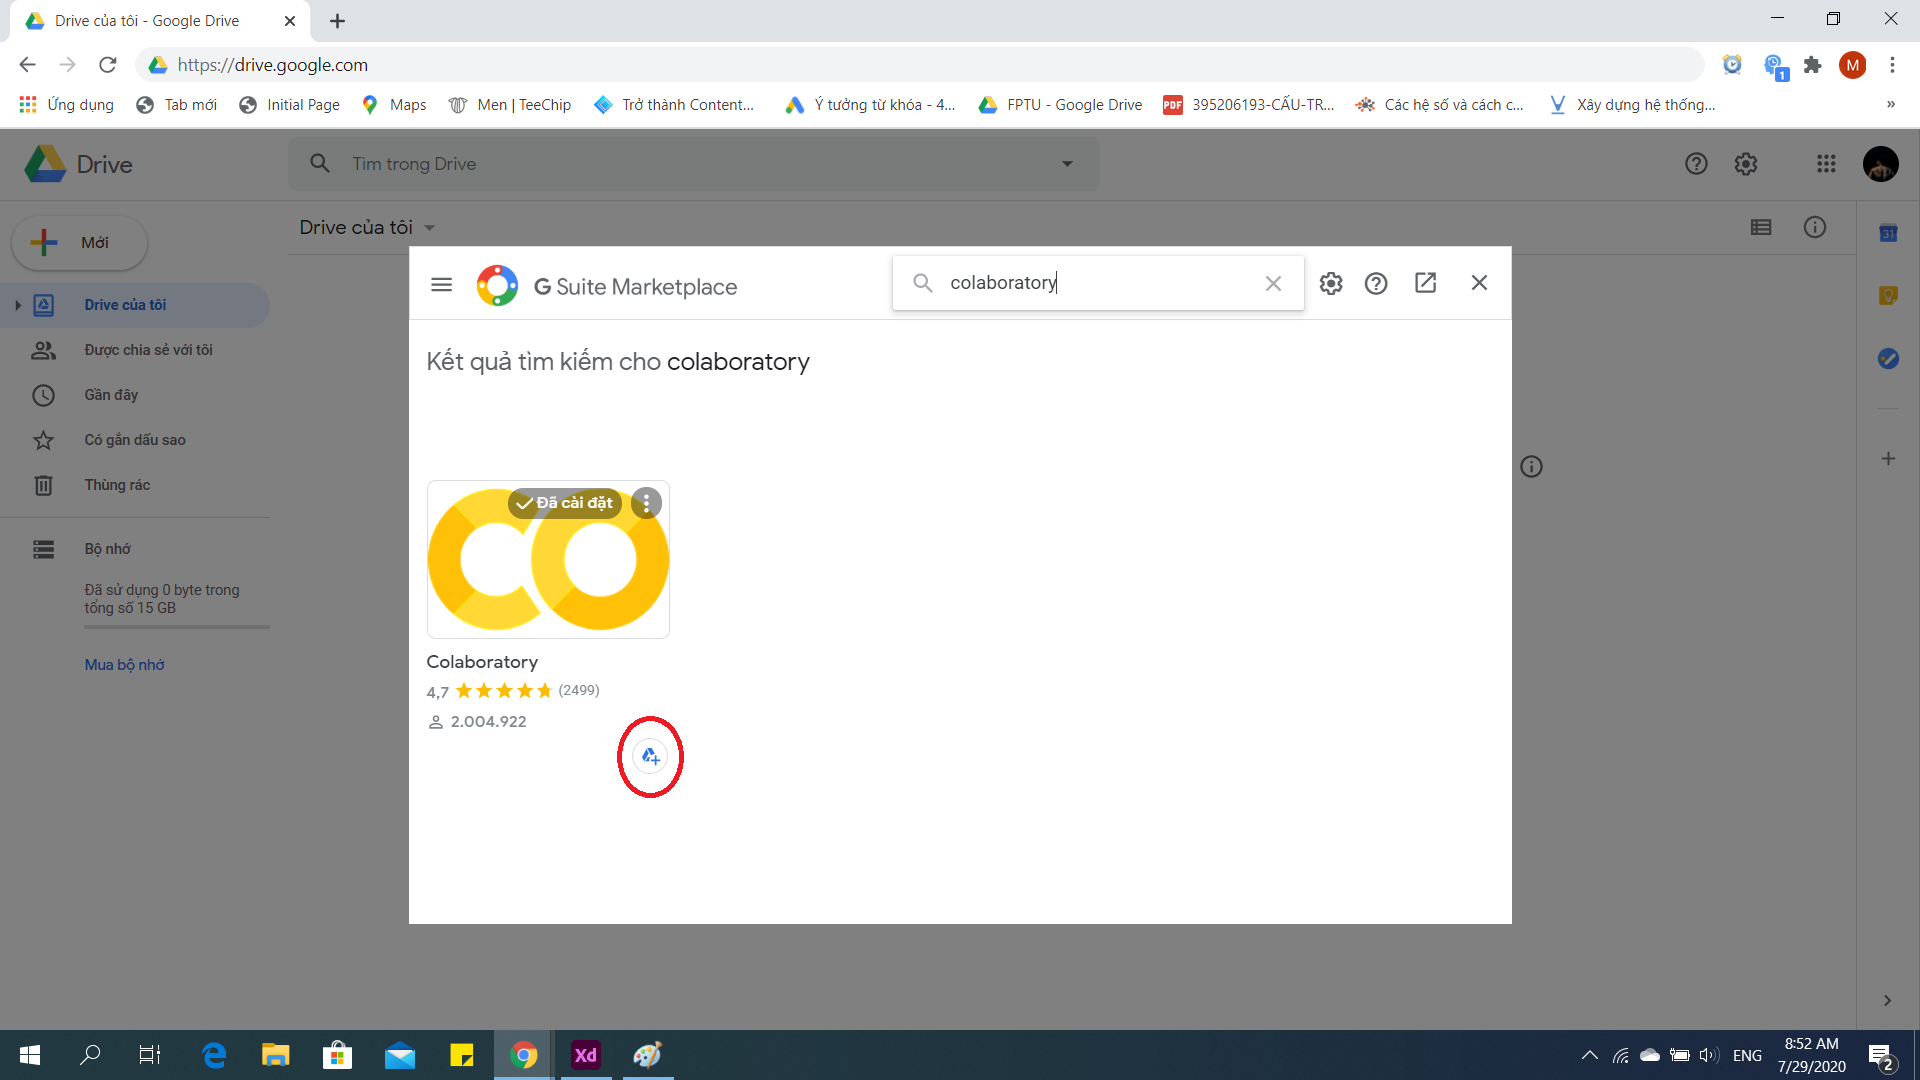
Task: Click the Tìm trong Drive search box
Action: click(694, 164)
